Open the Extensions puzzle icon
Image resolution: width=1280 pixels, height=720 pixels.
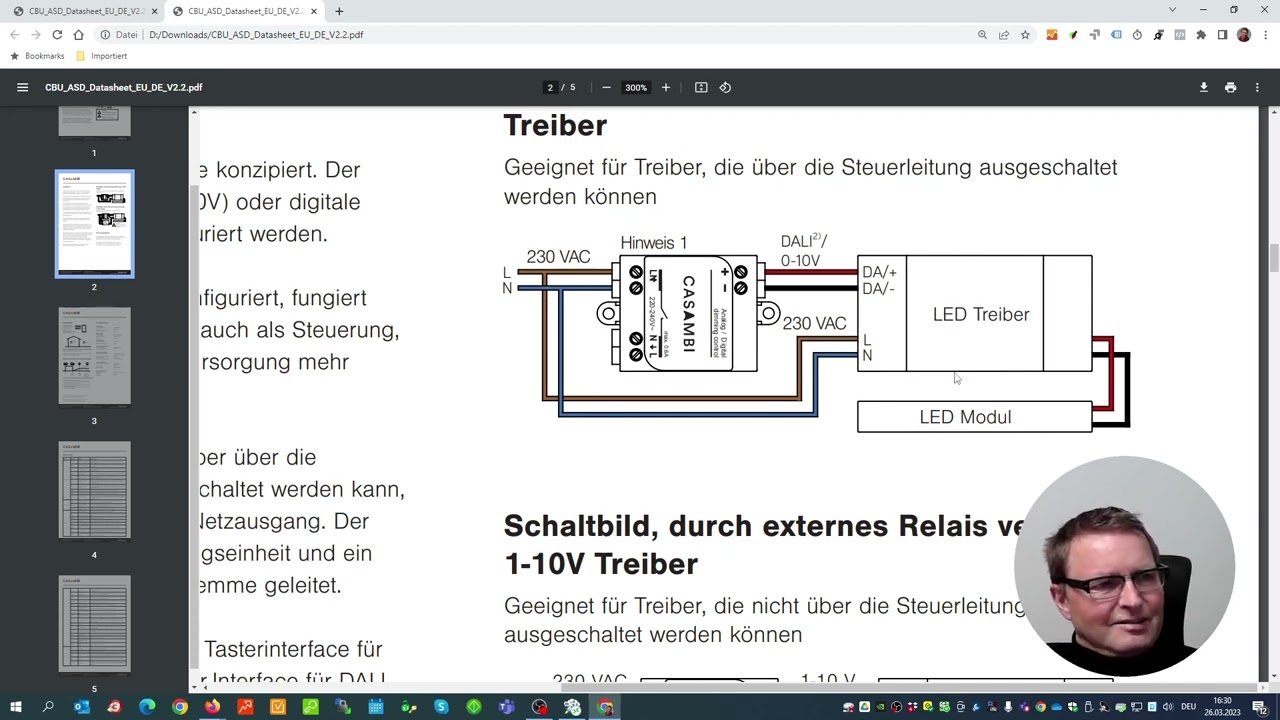(1201, 34)
